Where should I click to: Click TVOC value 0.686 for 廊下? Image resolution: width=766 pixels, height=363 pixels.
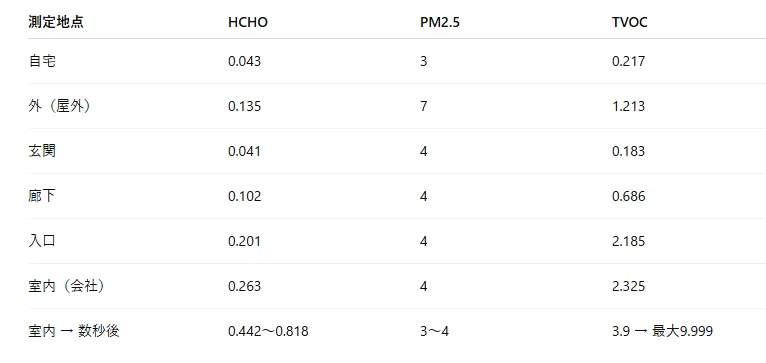[628, 196]
